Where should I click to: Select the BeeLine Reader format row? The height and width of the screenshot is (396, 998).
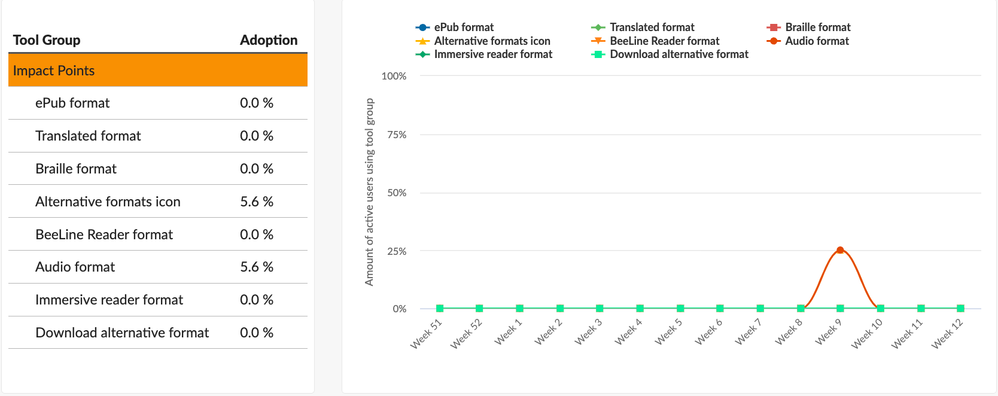point(158,234)
